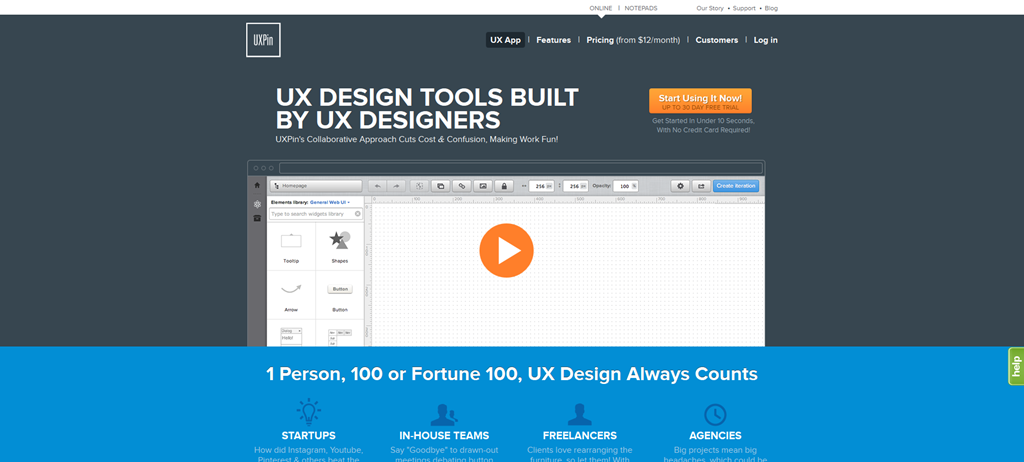Click the height value field in toolbar

[575, 186]
